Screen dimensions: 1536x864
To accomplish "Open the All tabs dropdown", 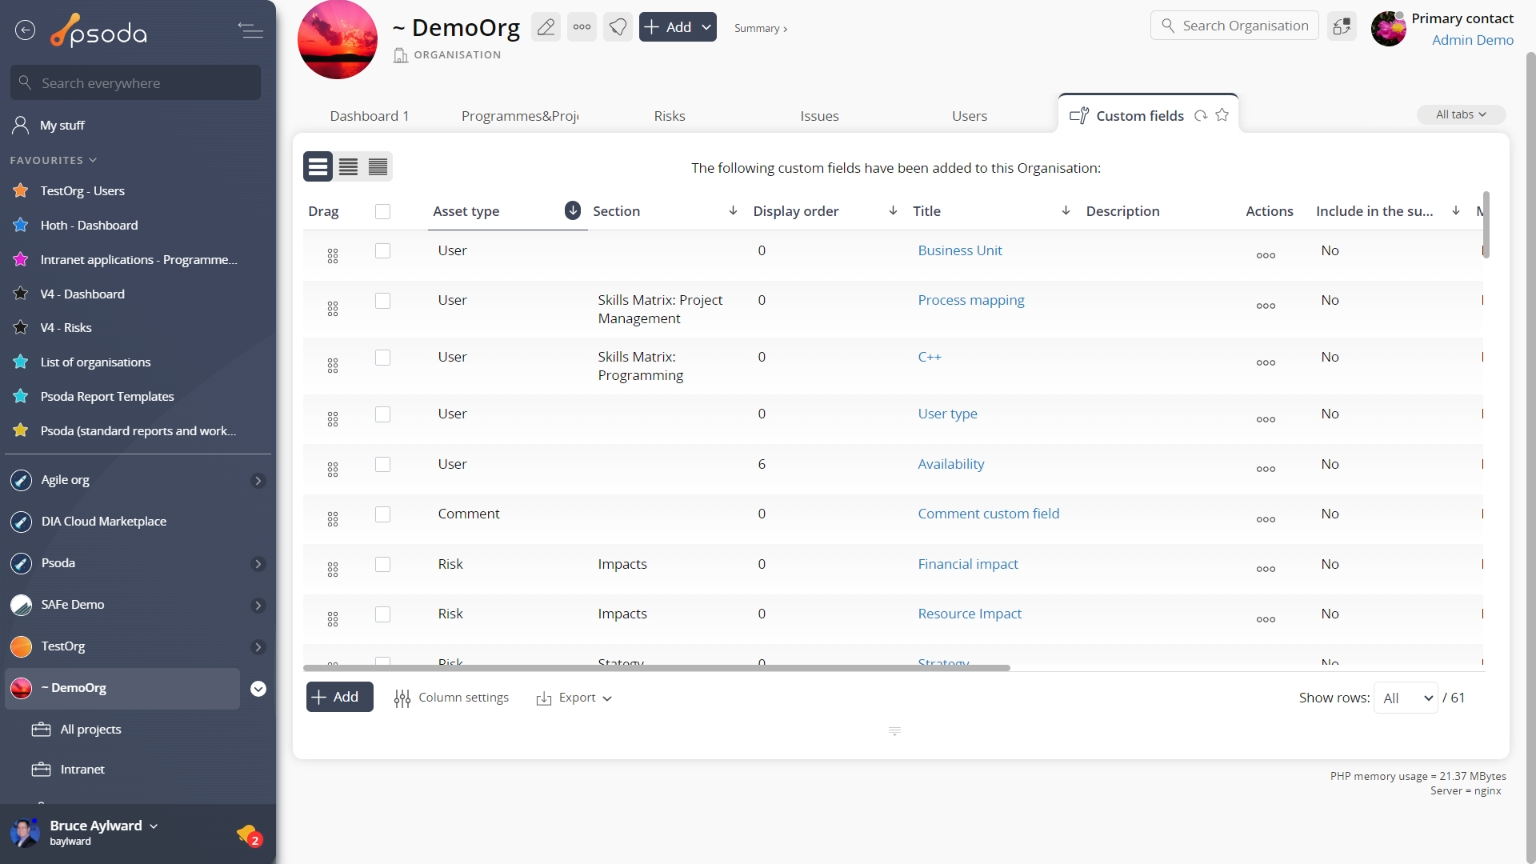I will (x=1461, y=115).
